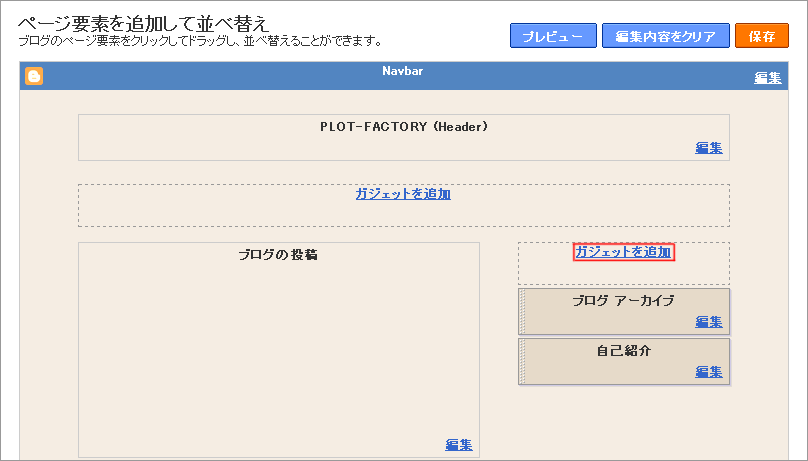Click 編集 in the ブログの投稿 box
The width and height of the screenshot is (808, 461).
click(x=459, y=445)
